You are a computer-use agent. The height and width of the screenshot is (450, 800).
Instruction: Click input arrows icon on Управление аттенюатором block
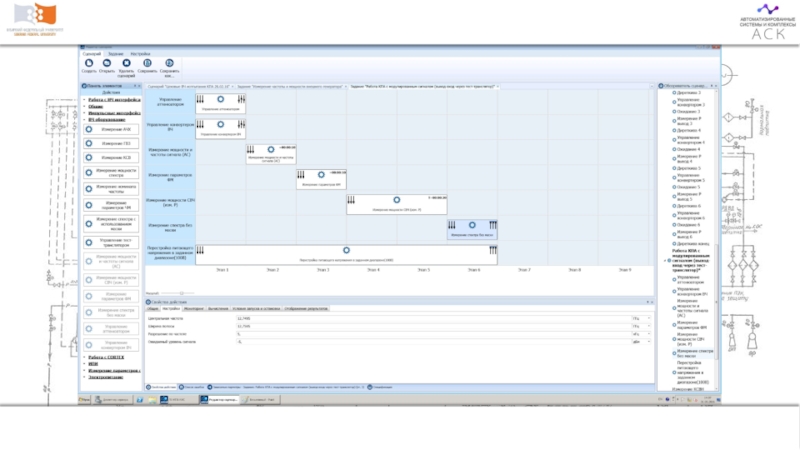[x=200, y=99]
